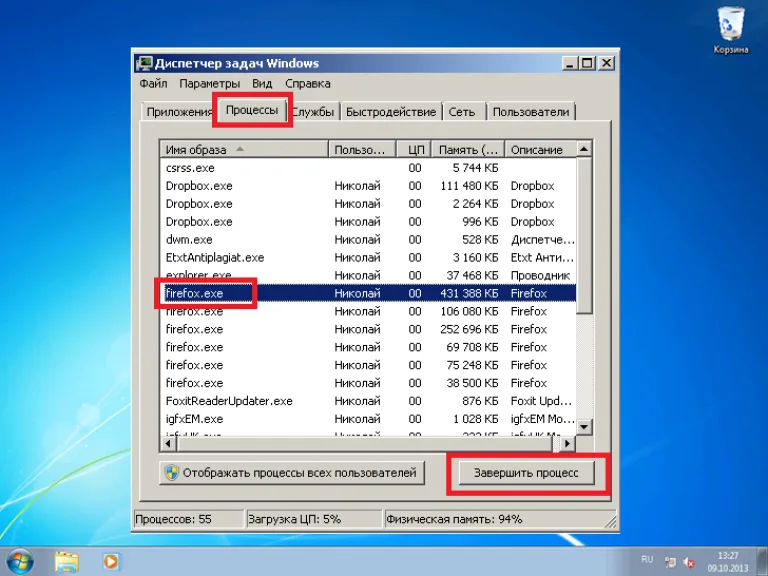Click the muted volume tray icon

pos(689,563)
